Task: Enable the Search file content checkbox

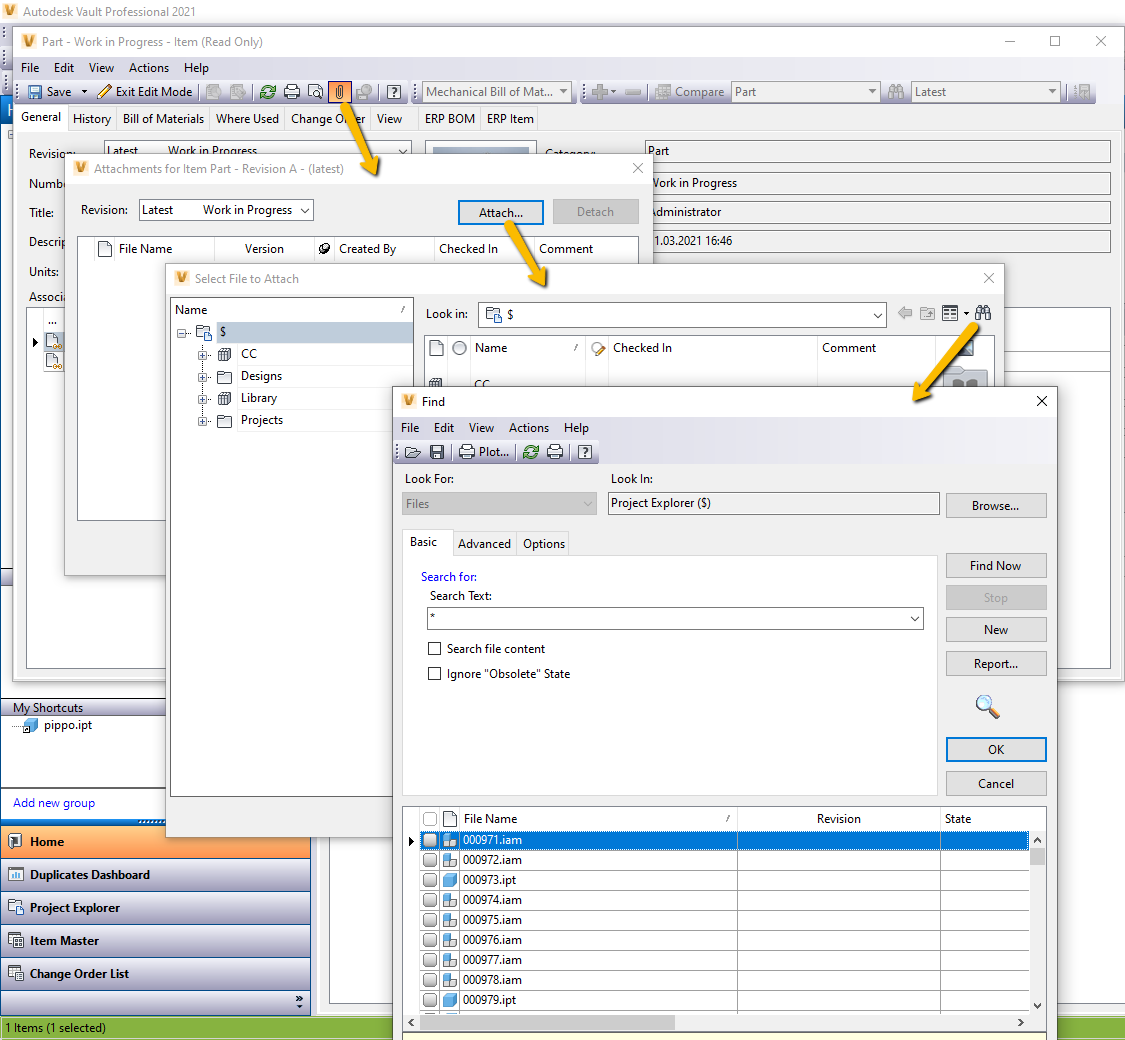Action: 435,649
